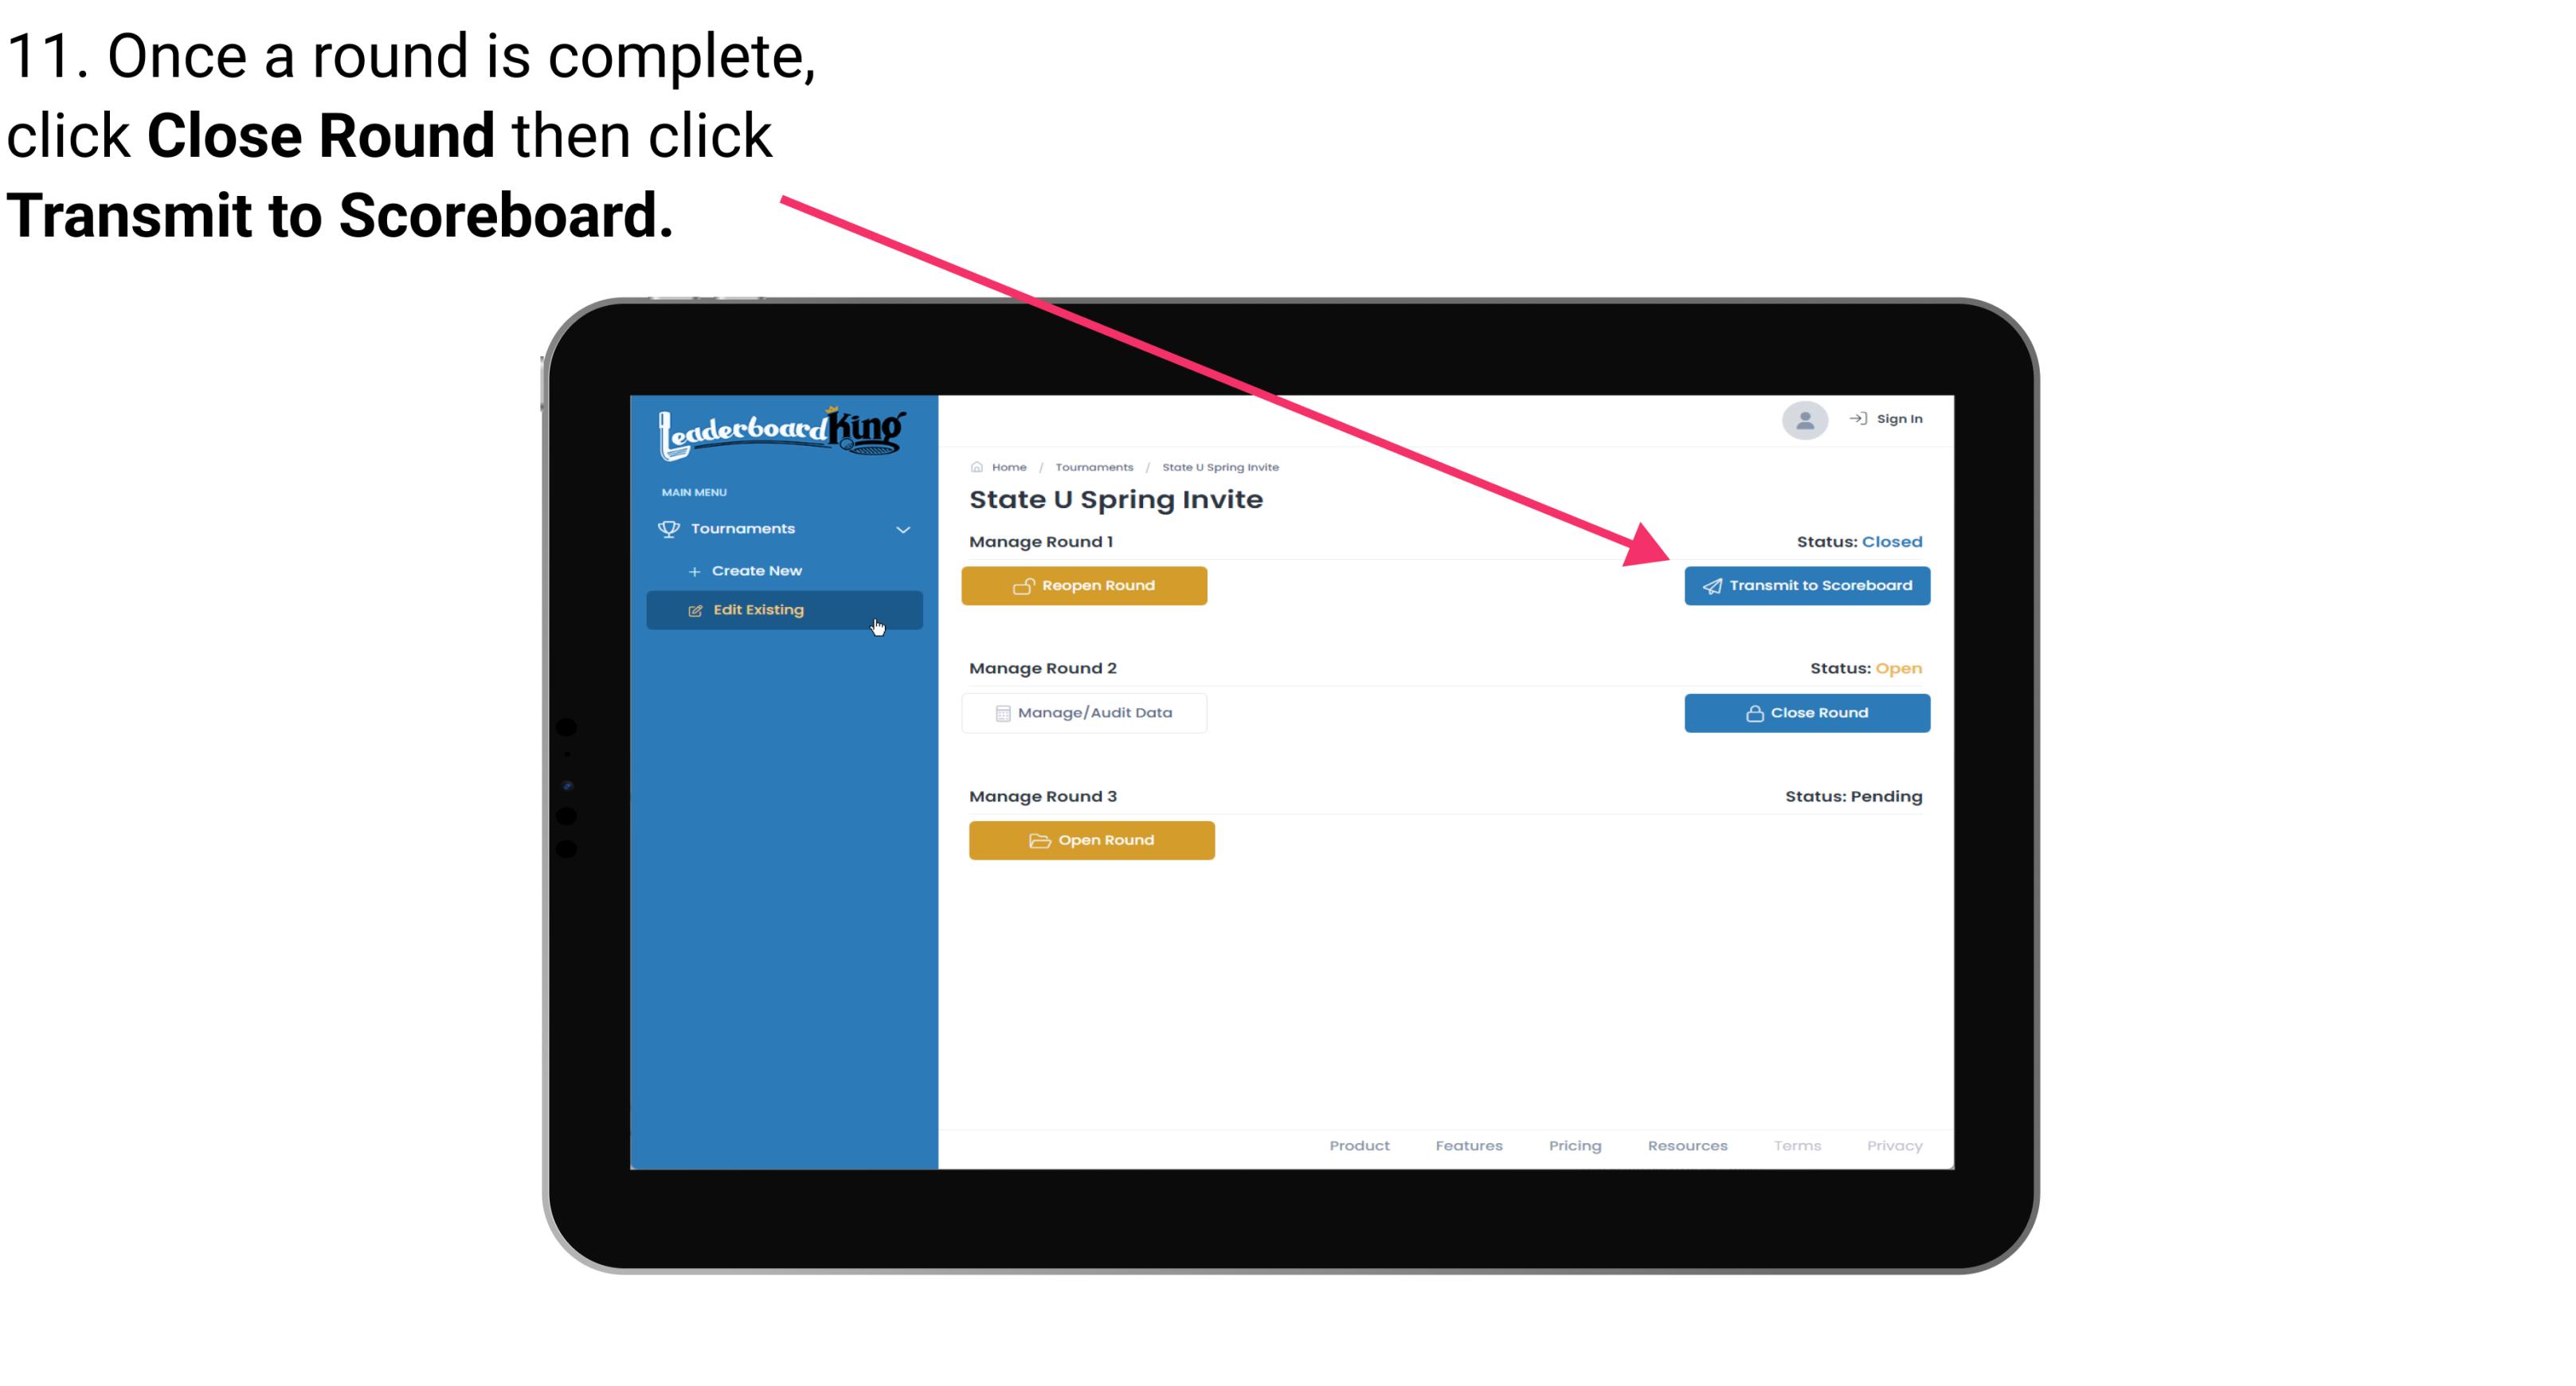Click the Manage/Audit Data spreadsheet icon
The image size is (2576, 1386).
coord(998,712)
